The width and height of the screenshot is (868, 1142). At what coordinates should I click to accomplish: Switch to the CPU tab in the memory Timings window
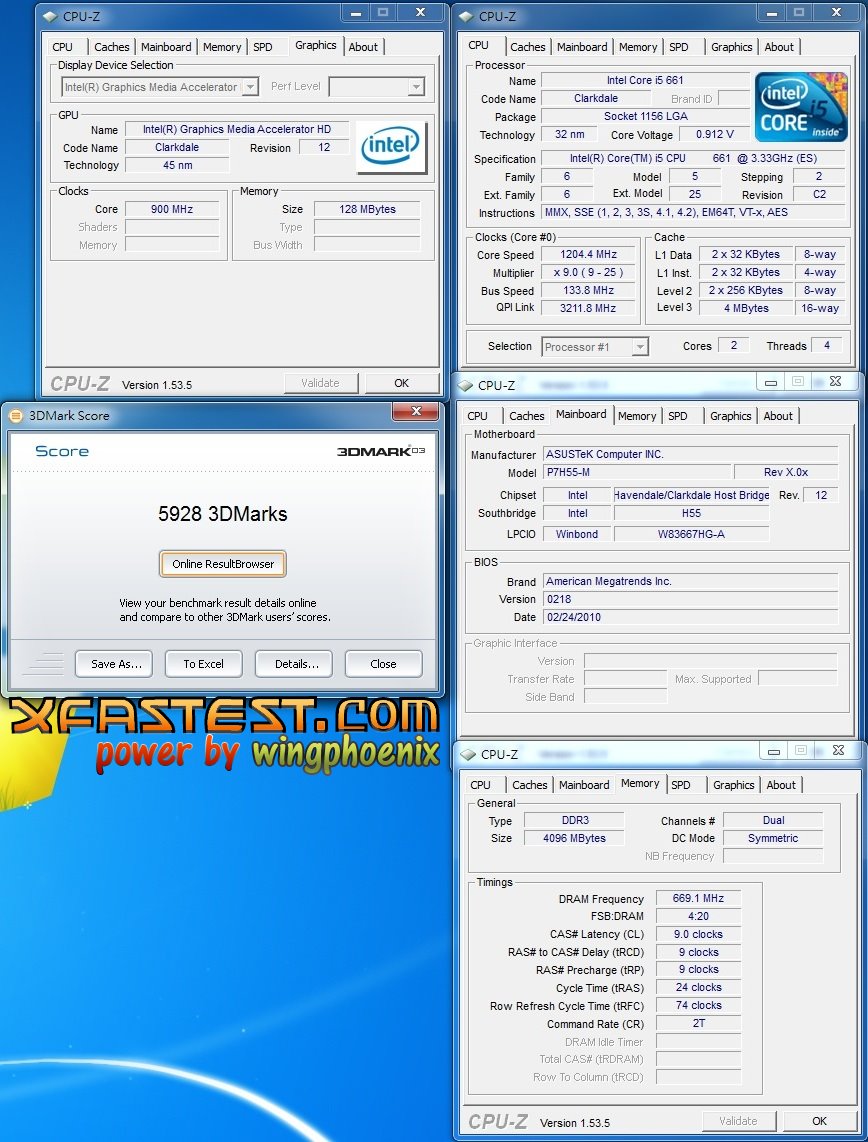481,785
